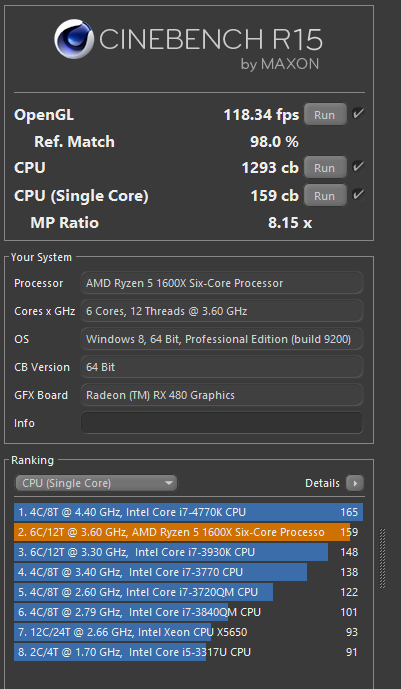
Task: Toggle the CPU test checkbox
Action: [358, 167]
